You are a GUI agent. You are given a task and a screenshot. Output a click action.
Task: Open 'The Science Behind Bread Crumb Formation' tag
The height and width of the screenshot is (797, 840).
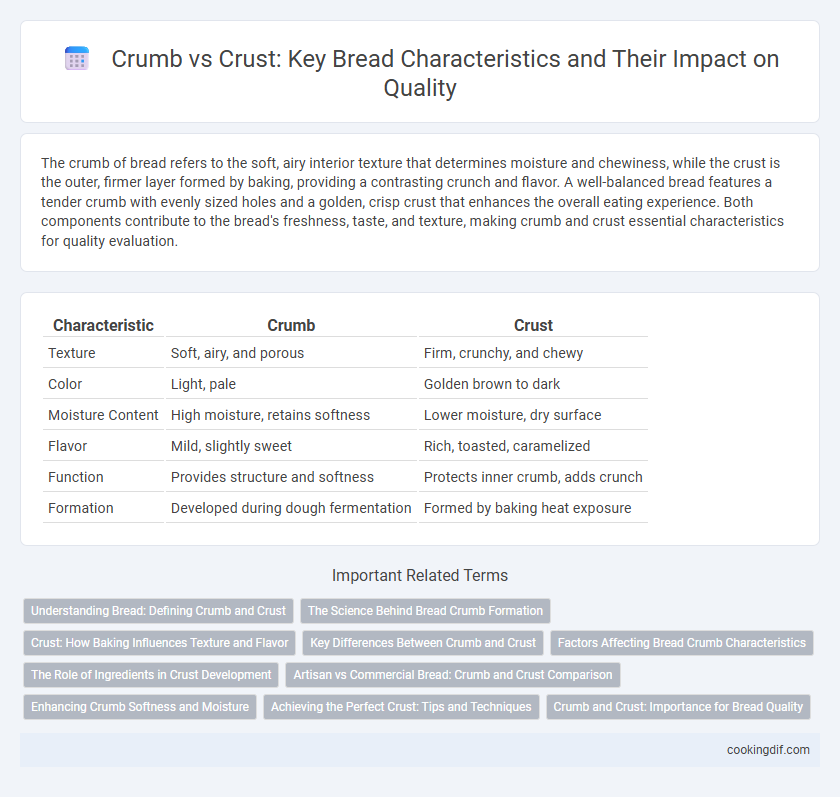[425, 611]
